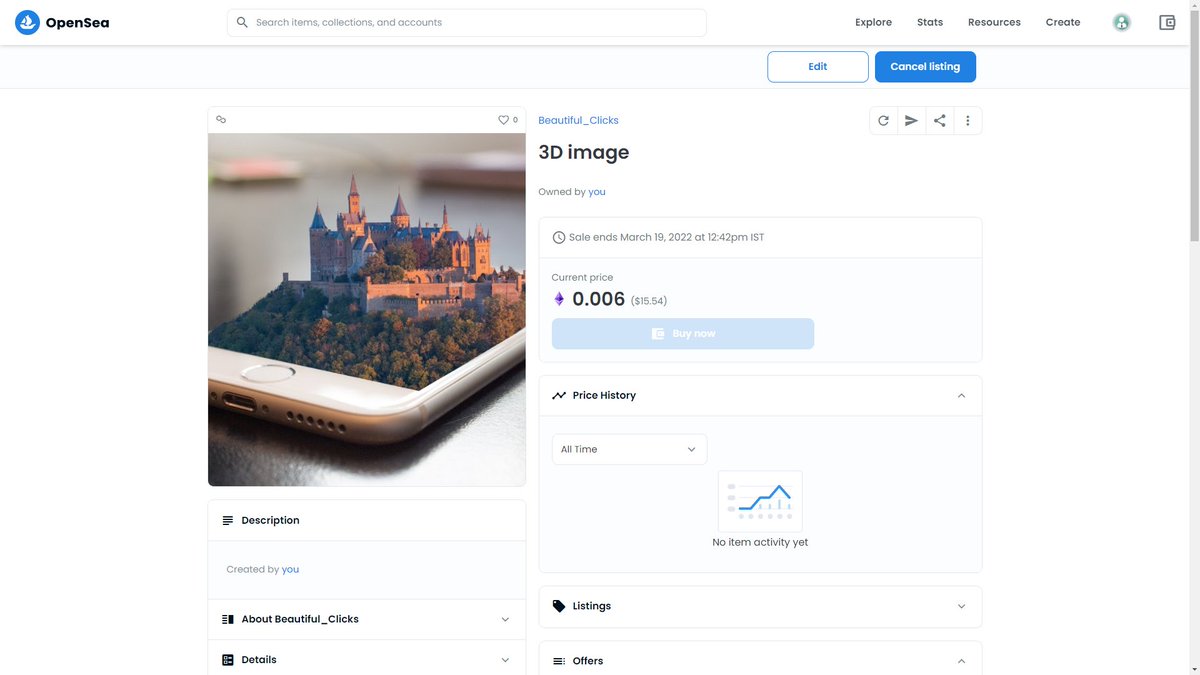Open the Resources menu
This screenshot has width=1200, height=675.
click(994, 22)
